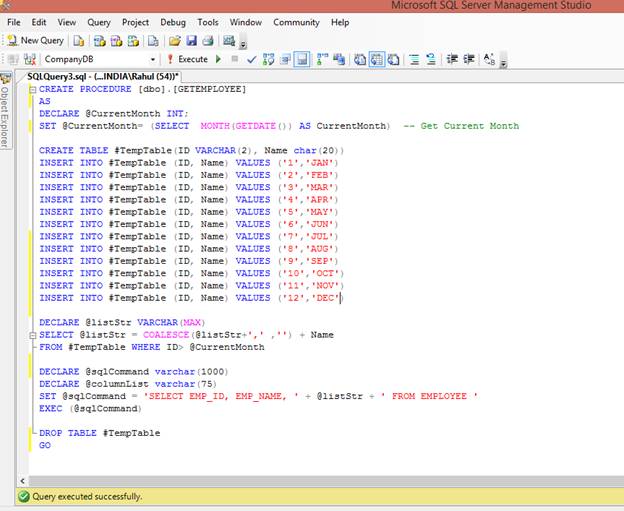Open an Analysis Services XMLA Query
Image resolution: width=624 pixels, height=511 pixels.
tap(133, 41)
